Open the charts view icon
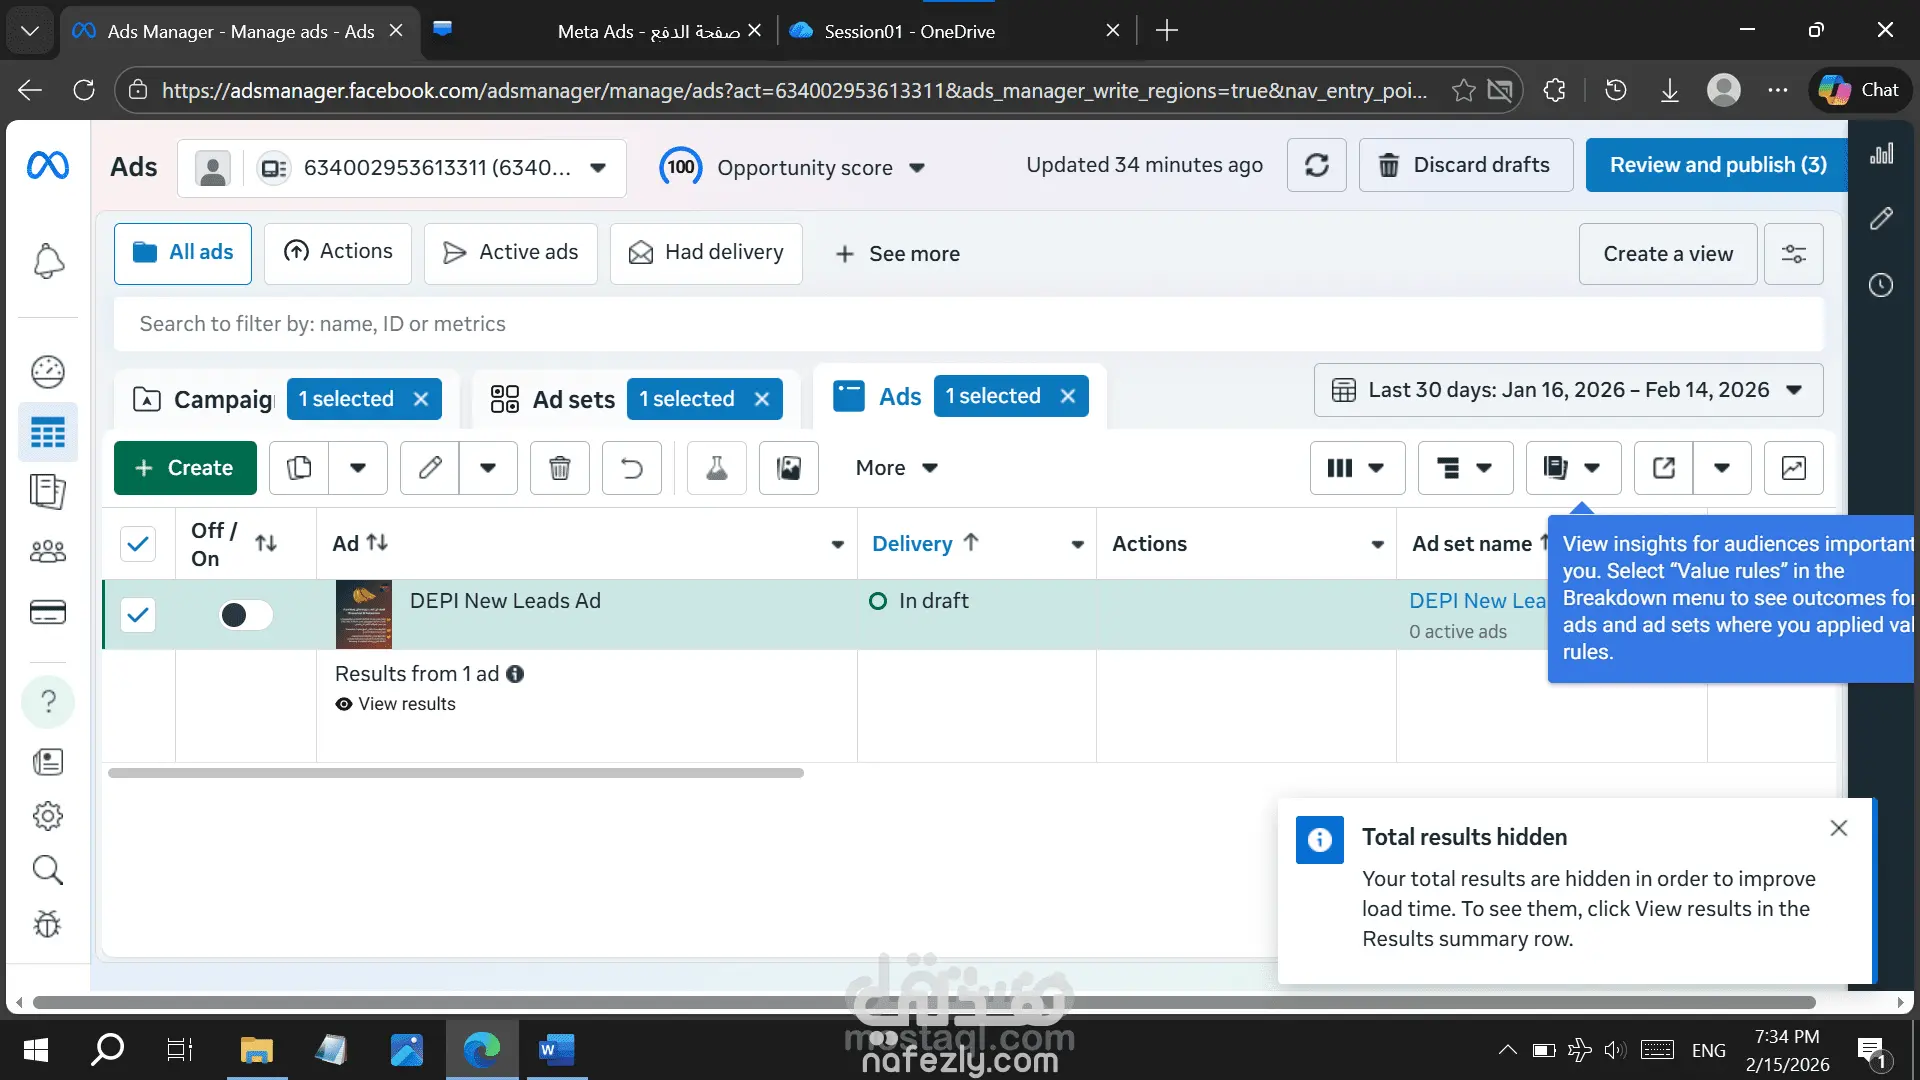The image size is (1920, 1080). click(x=1793, y=468)
